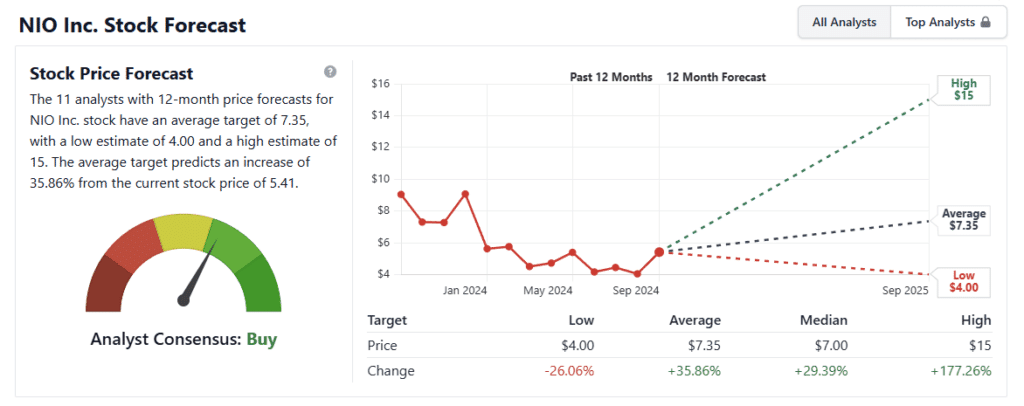Click the analyst consensus gauge needle
The image size is (1024, 406).
click(x=199, y=277)
